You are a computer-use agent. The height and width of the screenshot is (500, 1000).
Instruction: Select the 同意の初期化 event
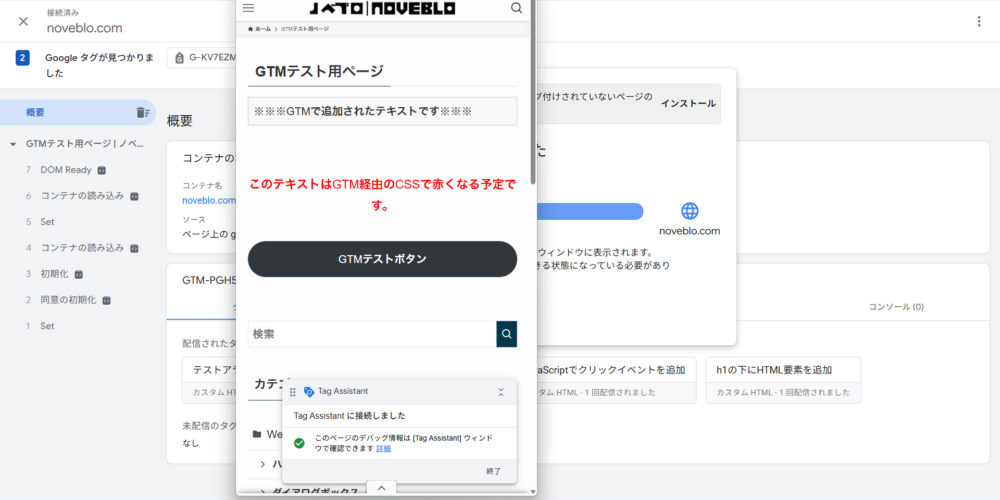[68, 300]
